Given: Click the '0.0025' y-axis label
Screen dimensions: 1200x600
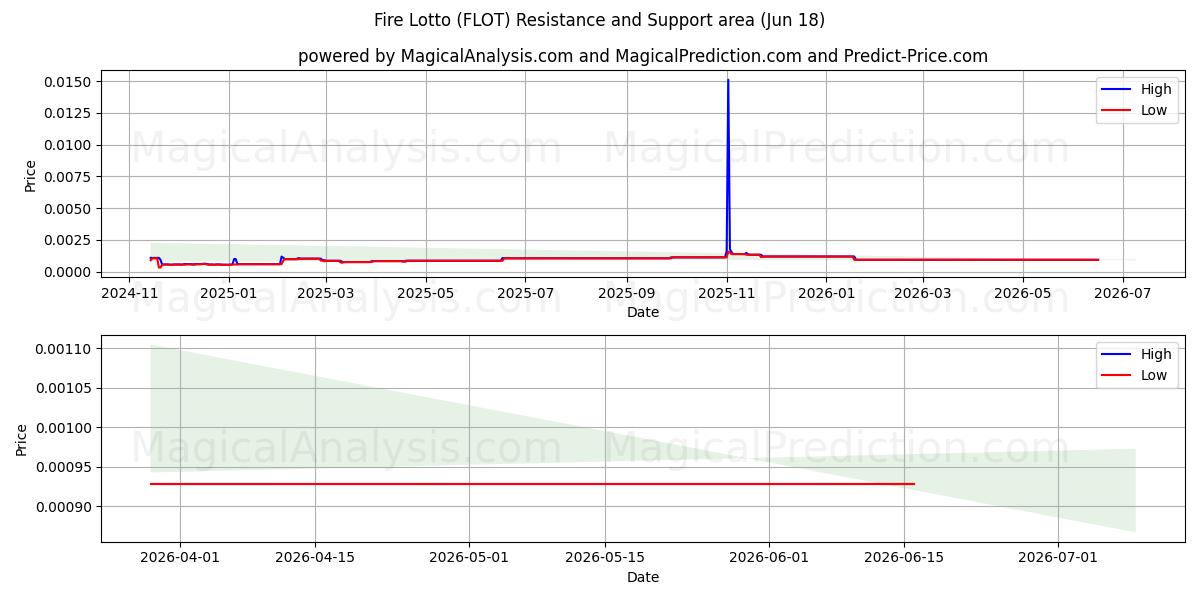Looking at the screenshot, I should point(69,240).
